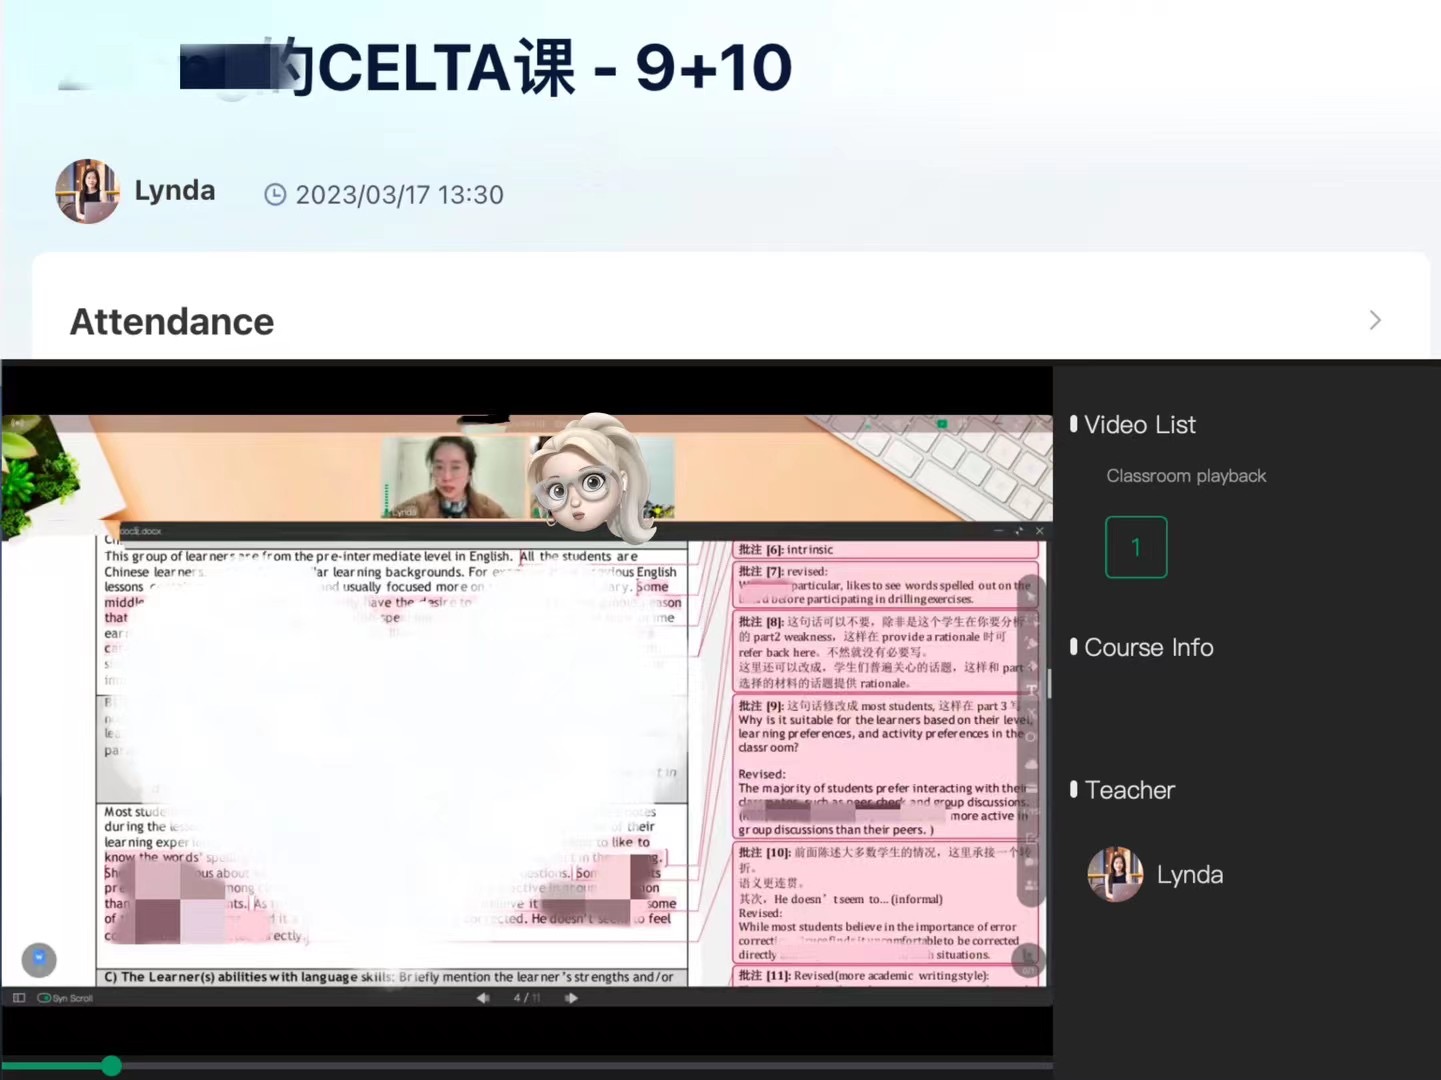Click the cloud icon in annotation bar
Screen dimensions: 1441x1080
[x=1032, y=764]
